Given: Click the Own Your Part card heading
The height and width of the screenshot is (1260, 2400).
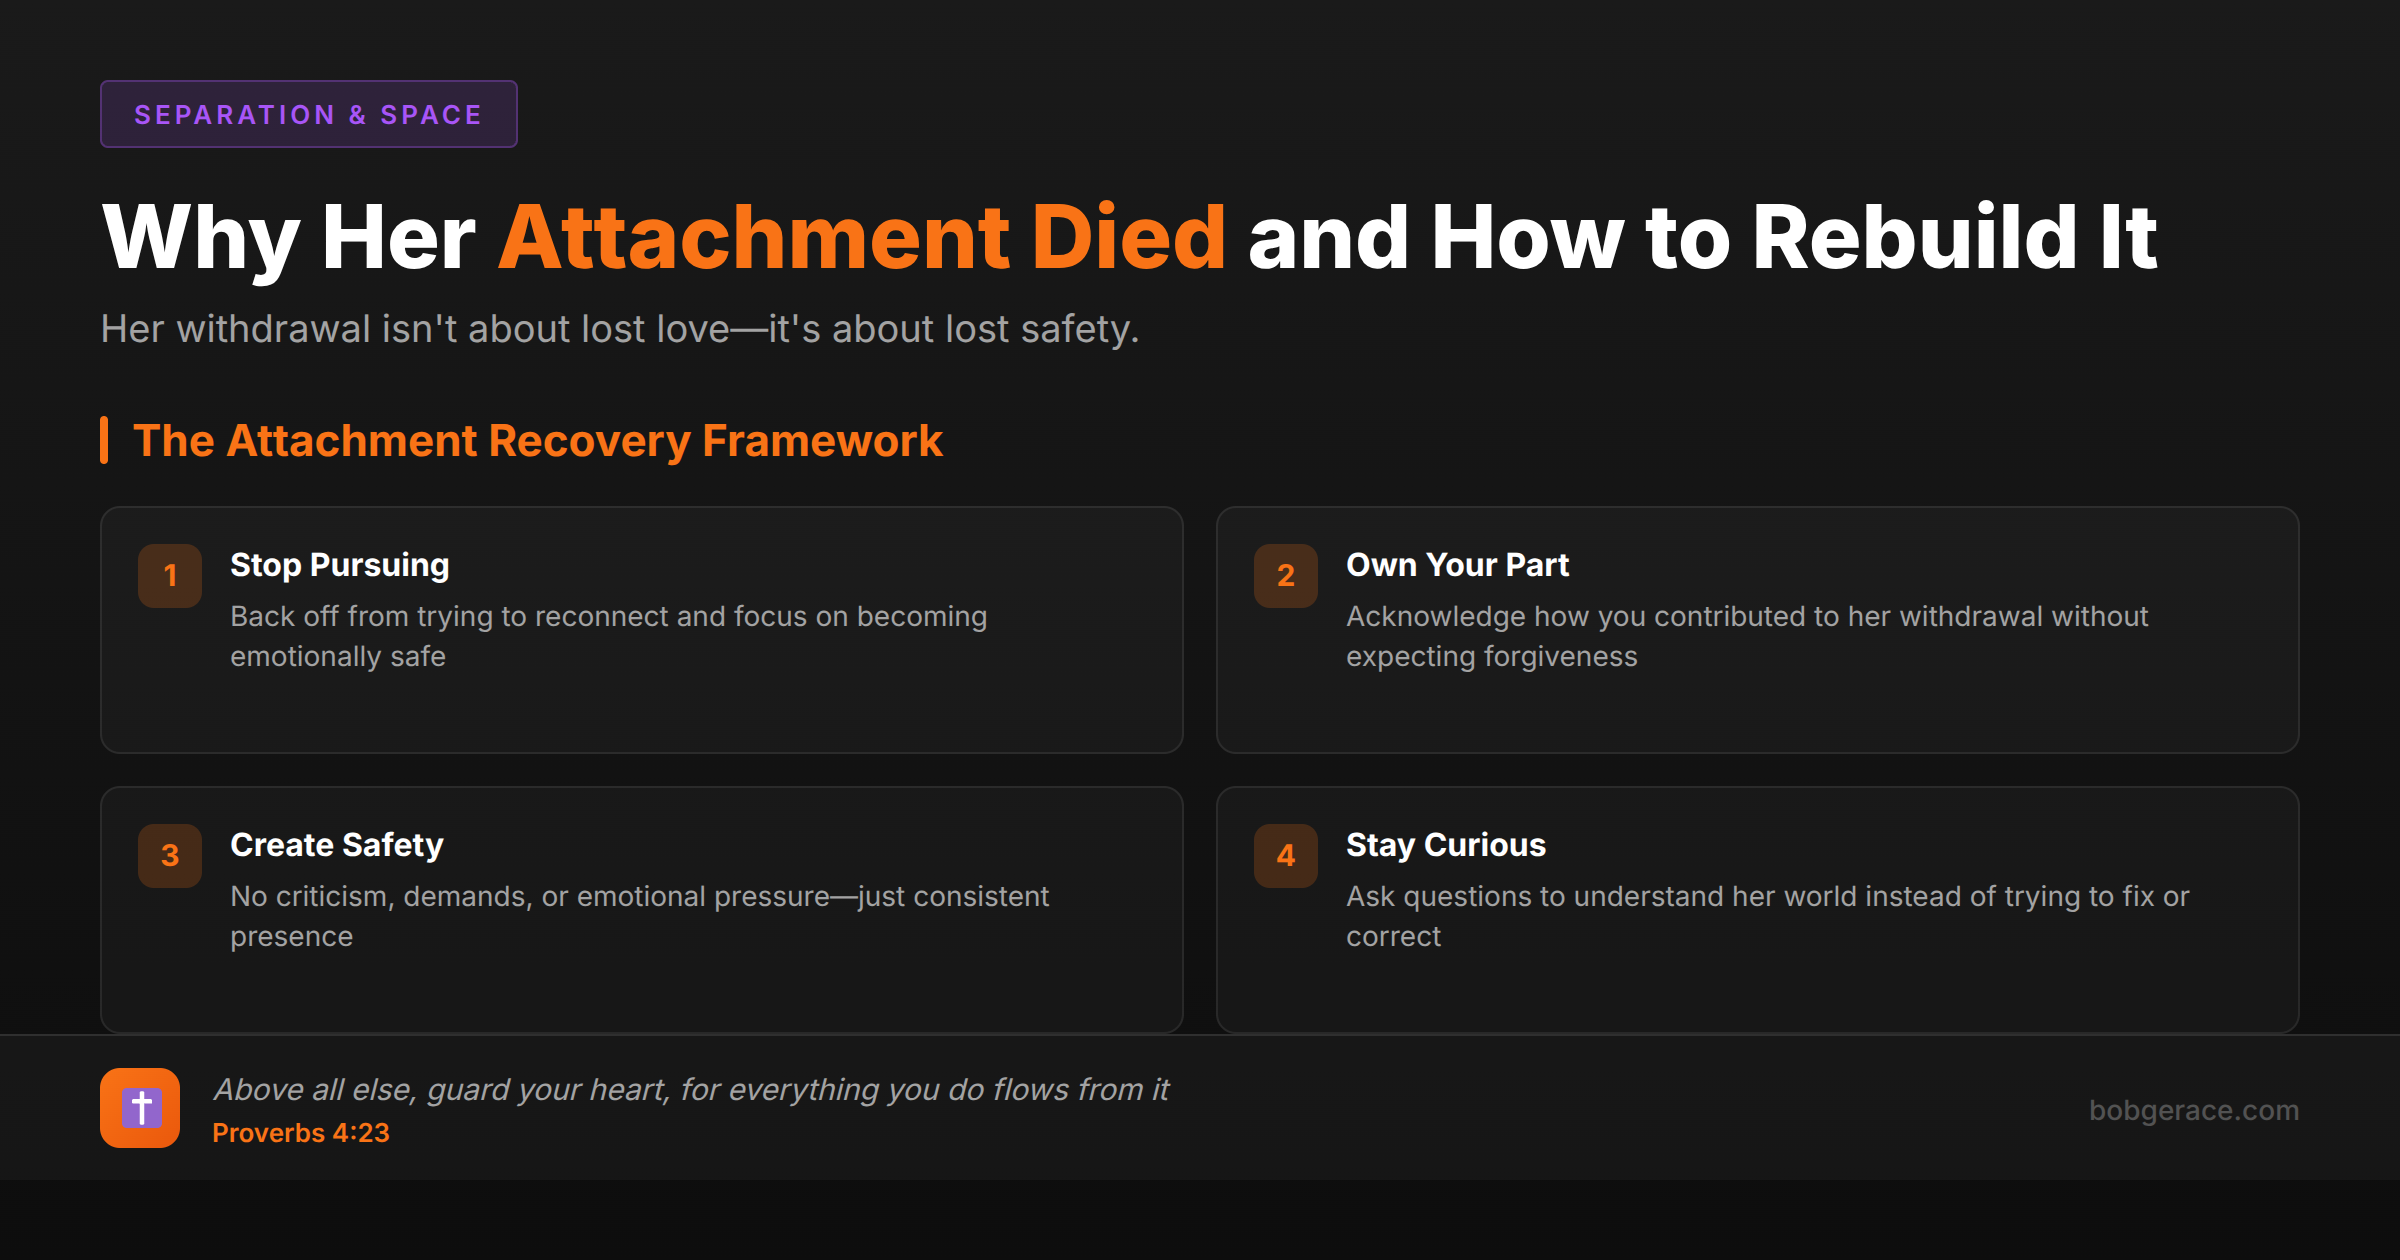Looking at the screenshot, I should pos(1459,564).
